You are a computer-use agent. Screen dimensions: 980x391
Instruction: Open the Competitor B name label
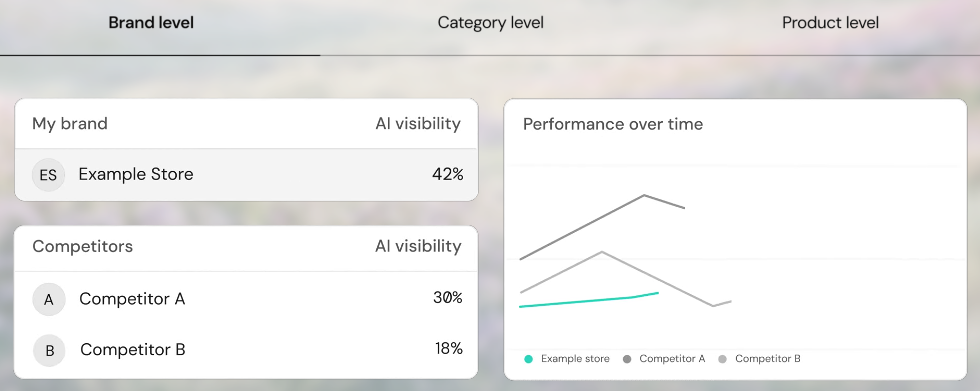tap(133, 349)
